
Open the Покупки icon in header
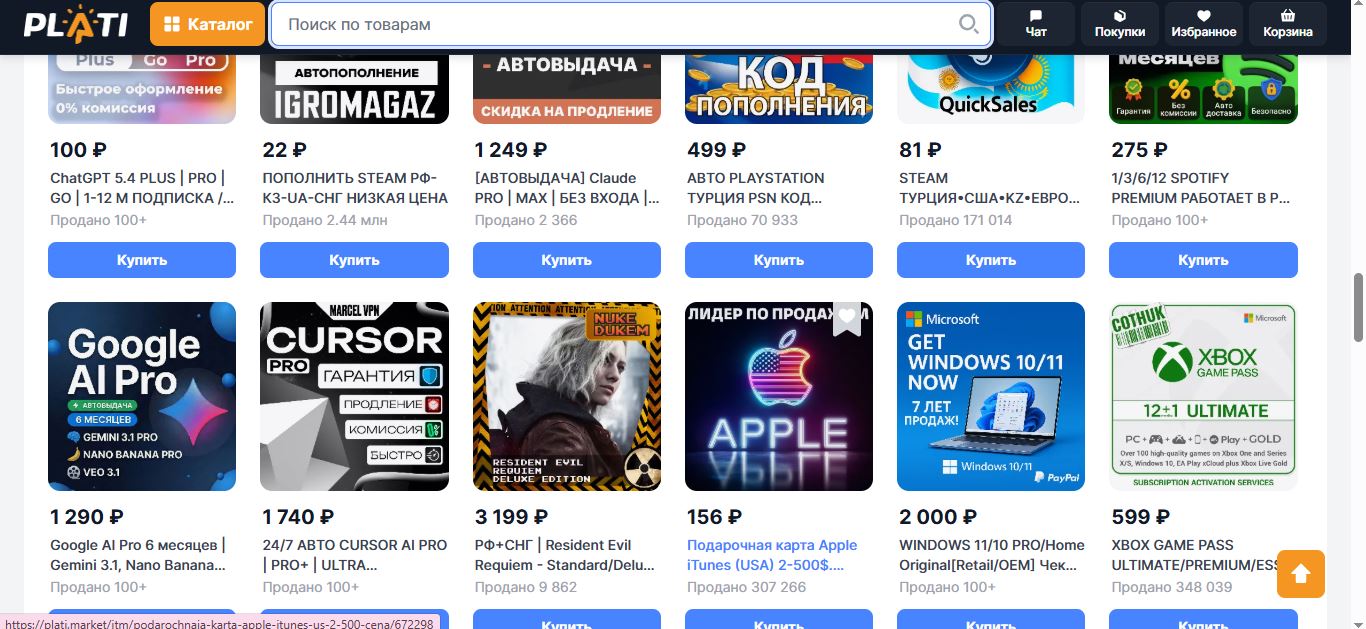pyautogui.click(x=1120, y=24)
